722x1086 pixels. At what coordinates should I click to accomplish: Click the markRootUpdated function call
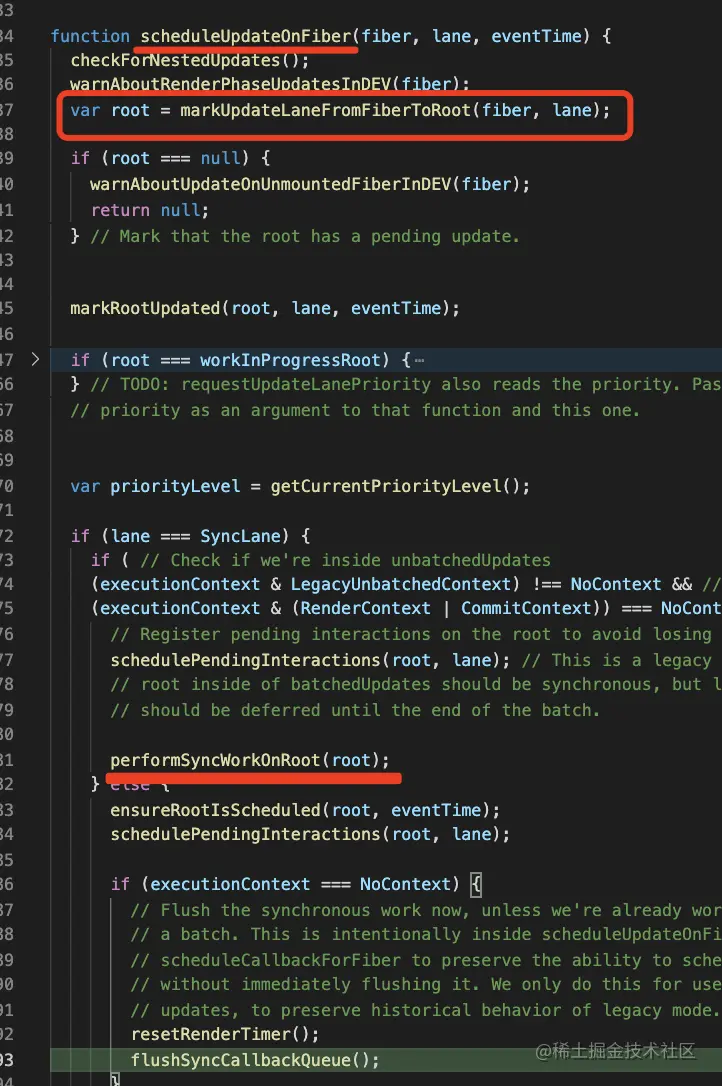coord(145,308)
